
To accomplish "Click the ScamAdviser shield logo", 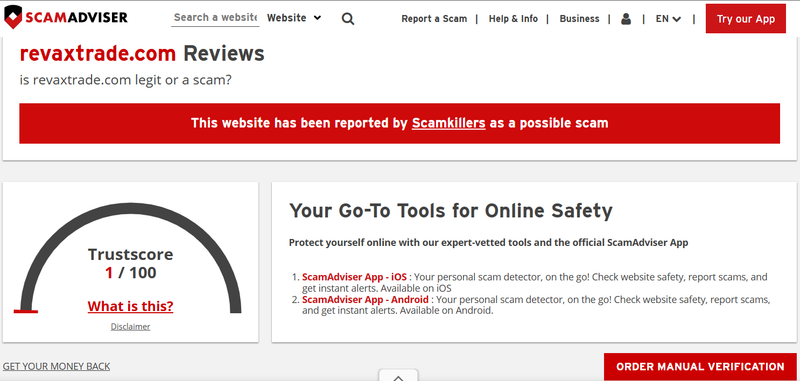I will [66, 17].
